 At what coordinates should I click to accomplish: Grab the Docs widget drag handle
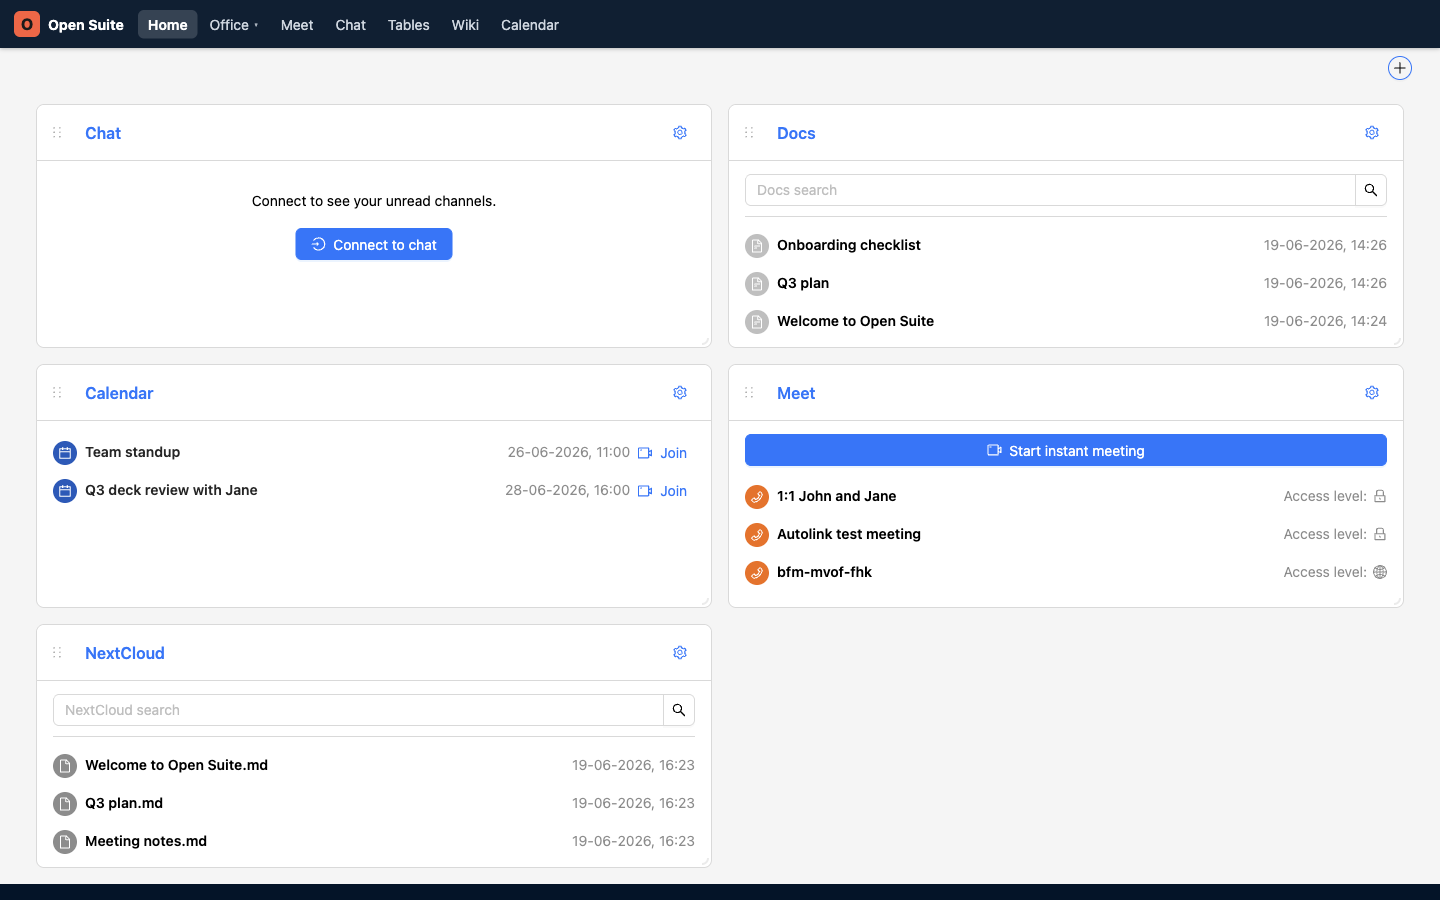749,133
